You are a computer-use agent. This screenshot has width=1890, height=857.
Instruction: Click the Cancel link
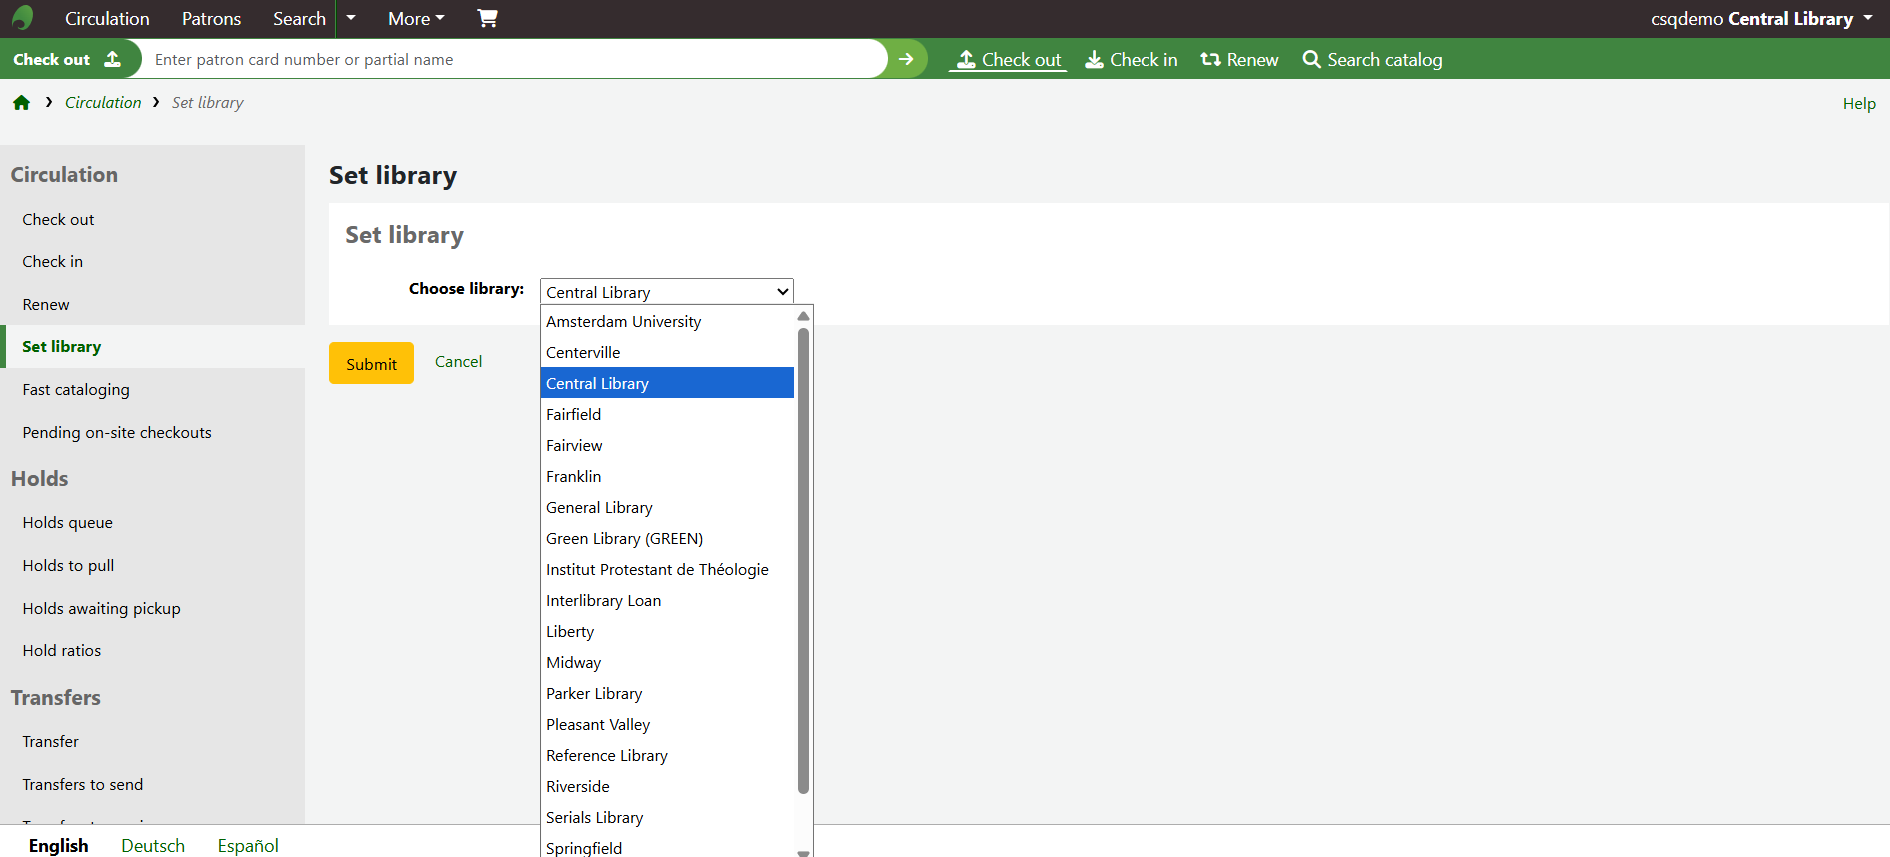[458, 362]
